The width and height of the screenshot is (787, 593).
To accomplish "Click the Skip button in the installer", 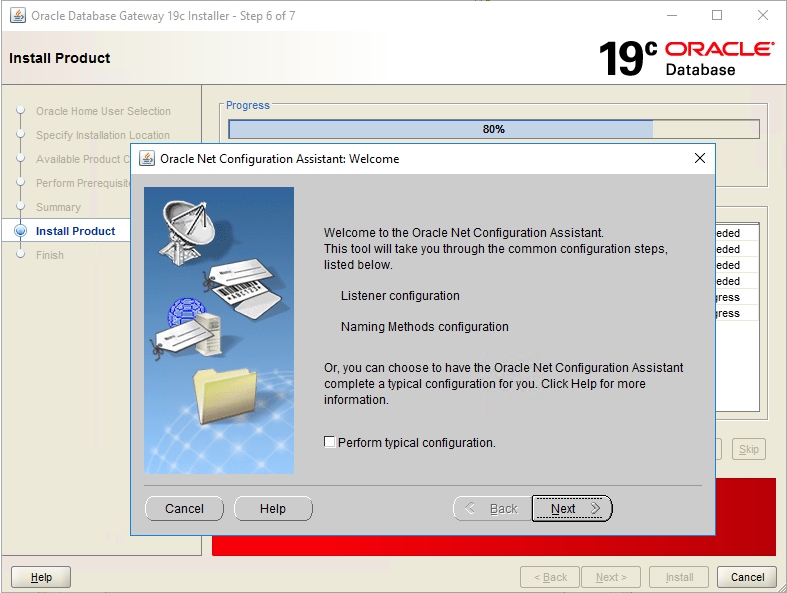I will click(x=749, y=449).
